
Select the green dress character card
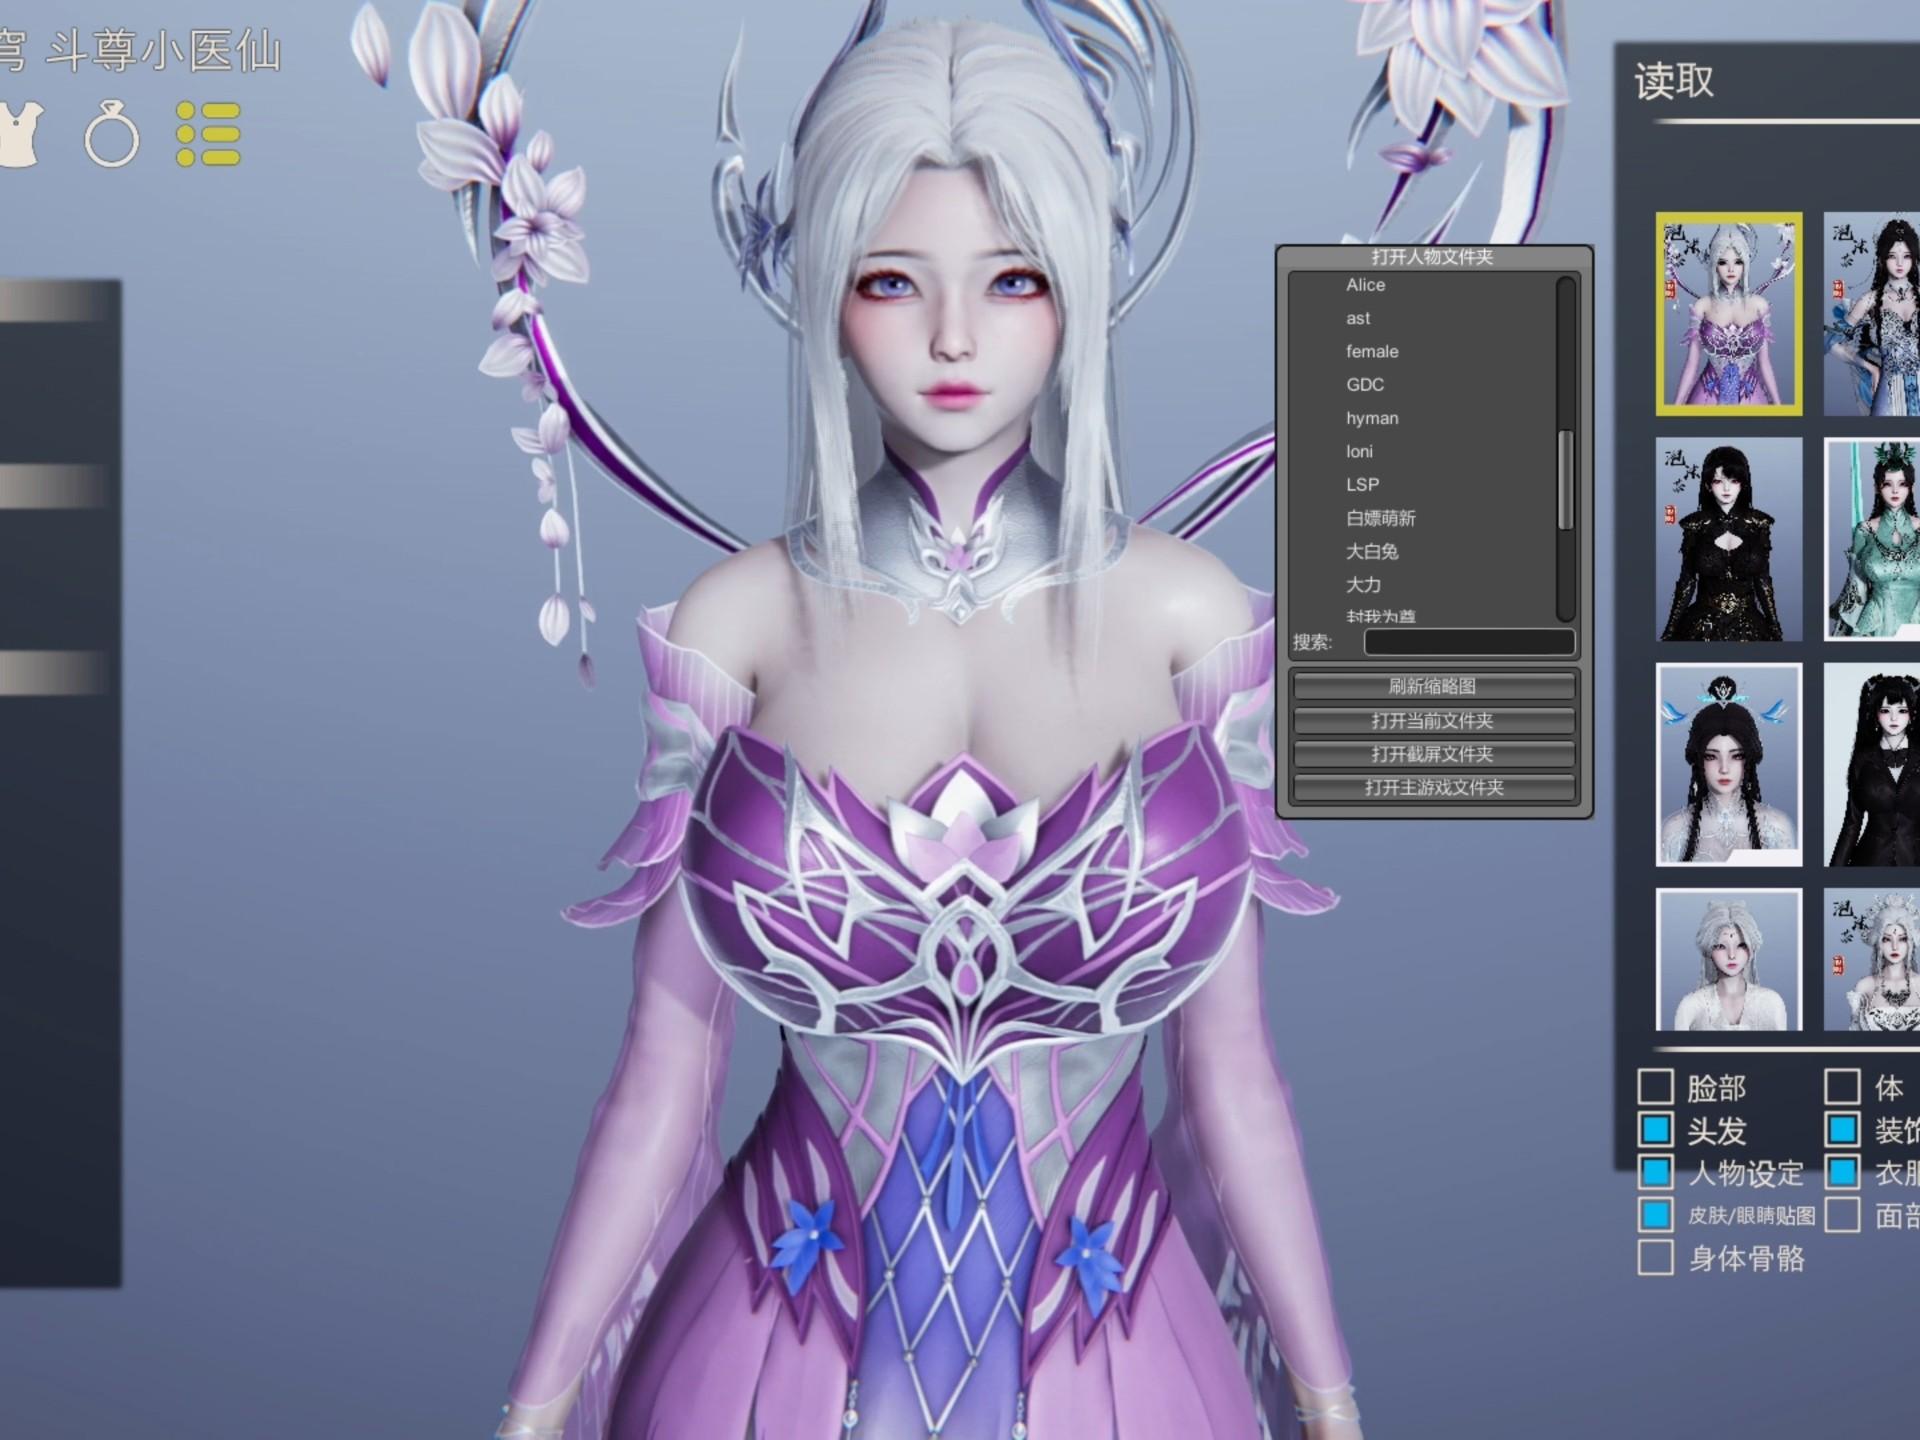coord(1872,540)
